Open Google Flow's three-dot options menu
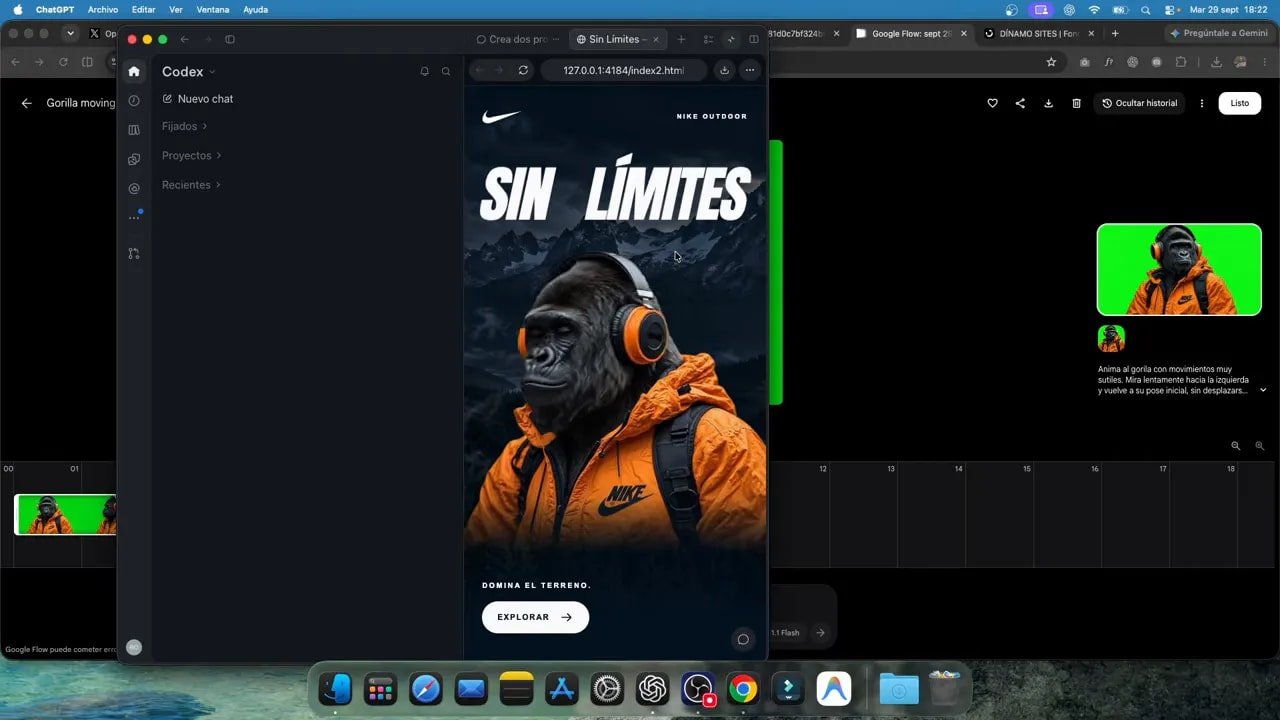The height and width of the screenshot is (720, 1280). (x=1202, y=103)
